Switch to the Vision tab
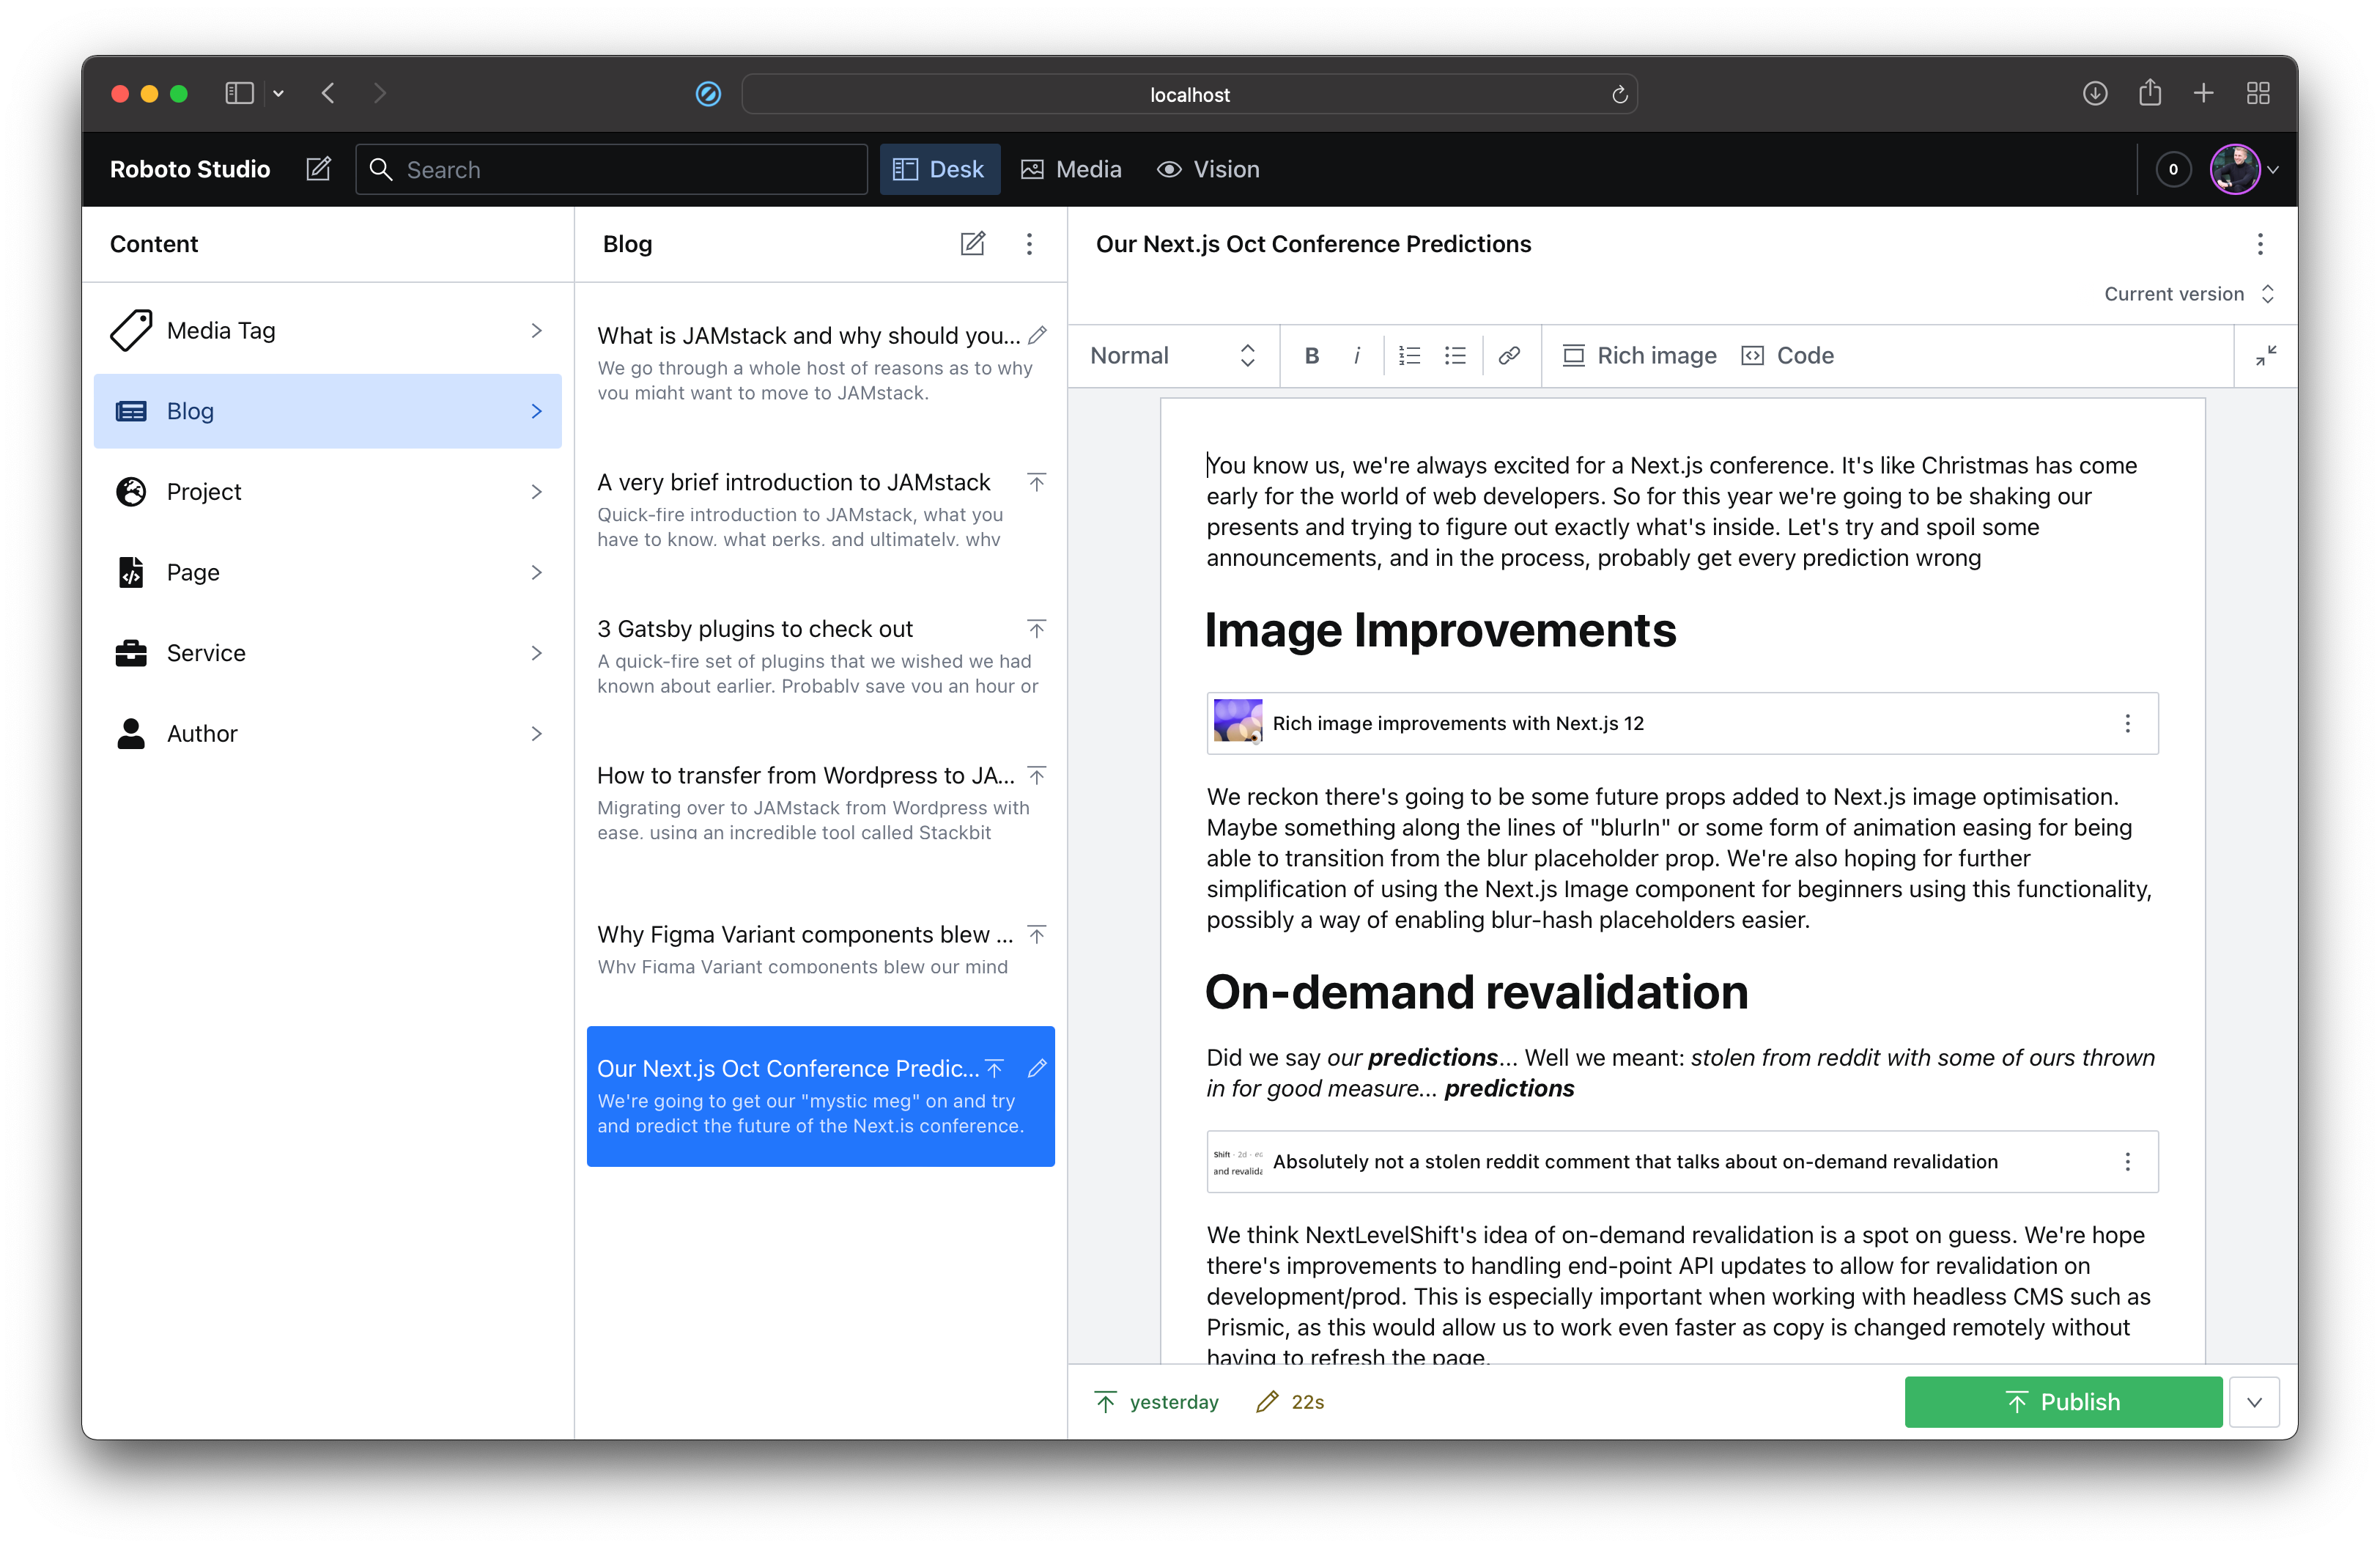The width and height of the screenshot is (2380, 1548). 1208,169
